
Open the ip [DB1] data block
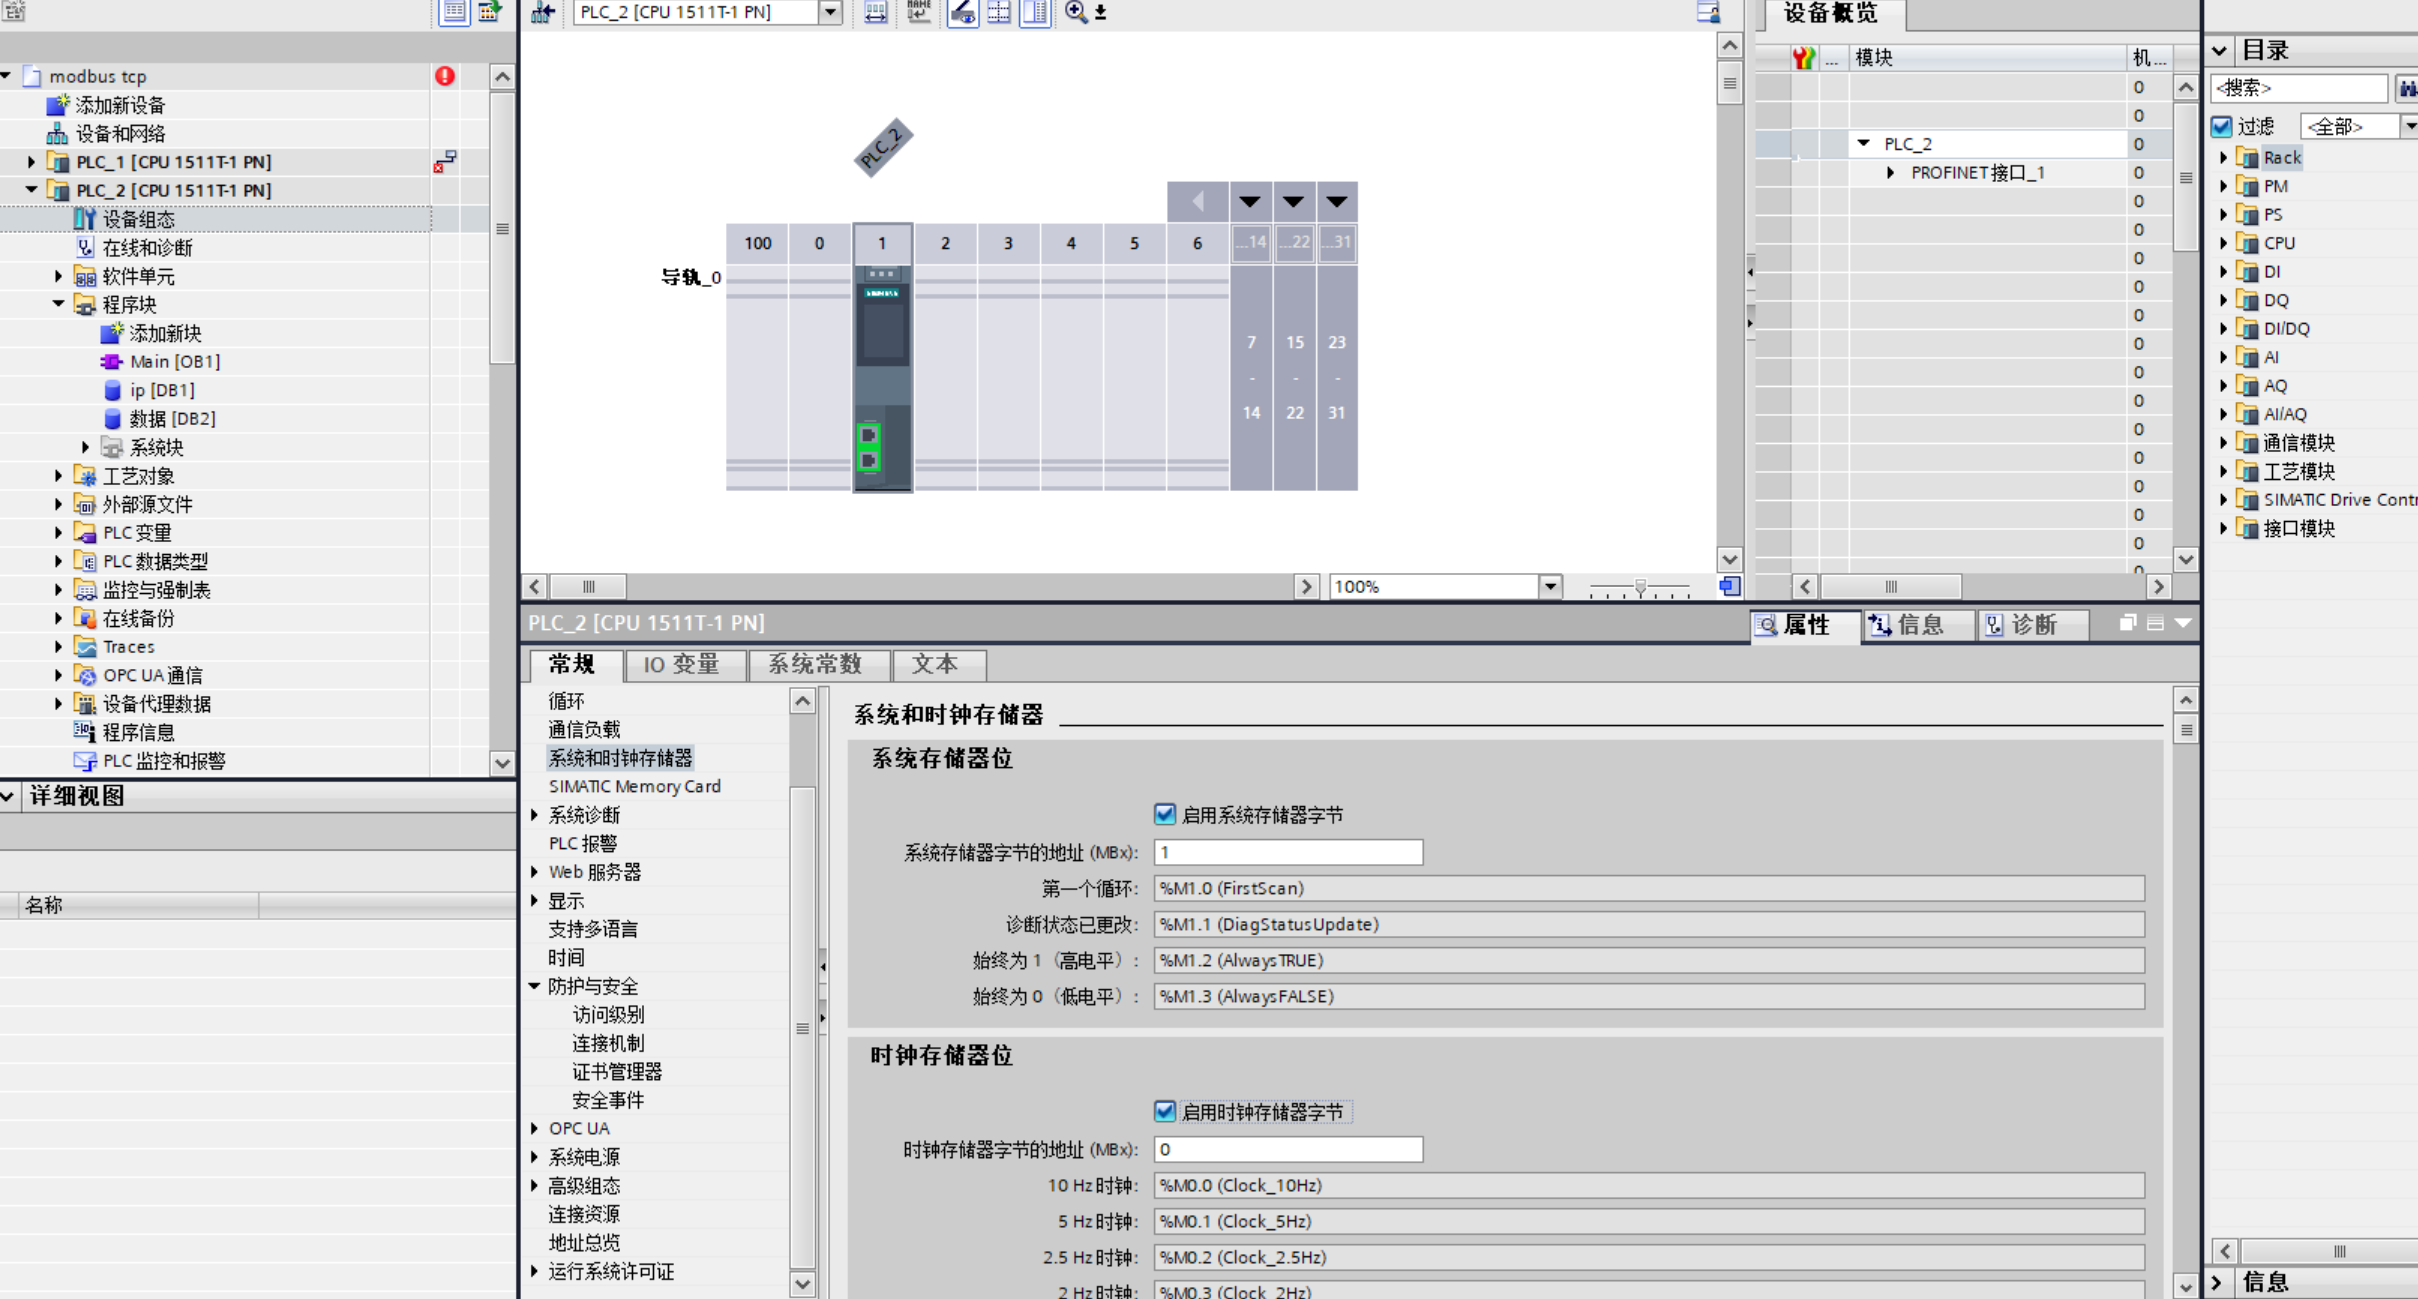coord(161,390)
